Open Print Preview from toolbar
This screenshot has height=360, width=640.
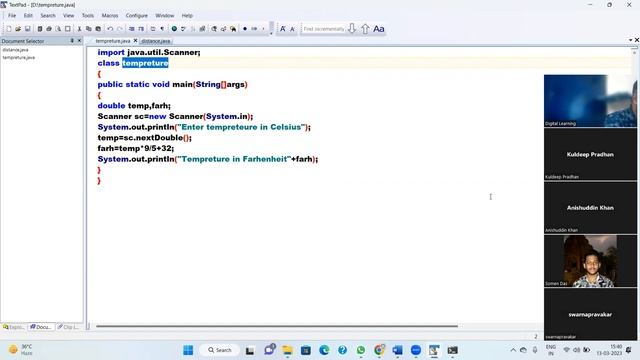click(x=58, y=29)
